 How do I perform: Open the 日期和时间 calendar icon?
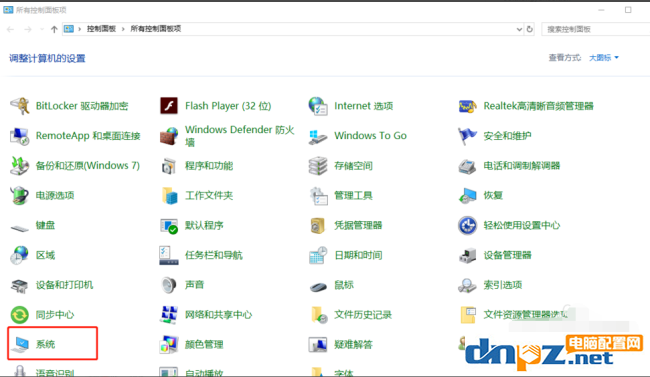[318, 255]
